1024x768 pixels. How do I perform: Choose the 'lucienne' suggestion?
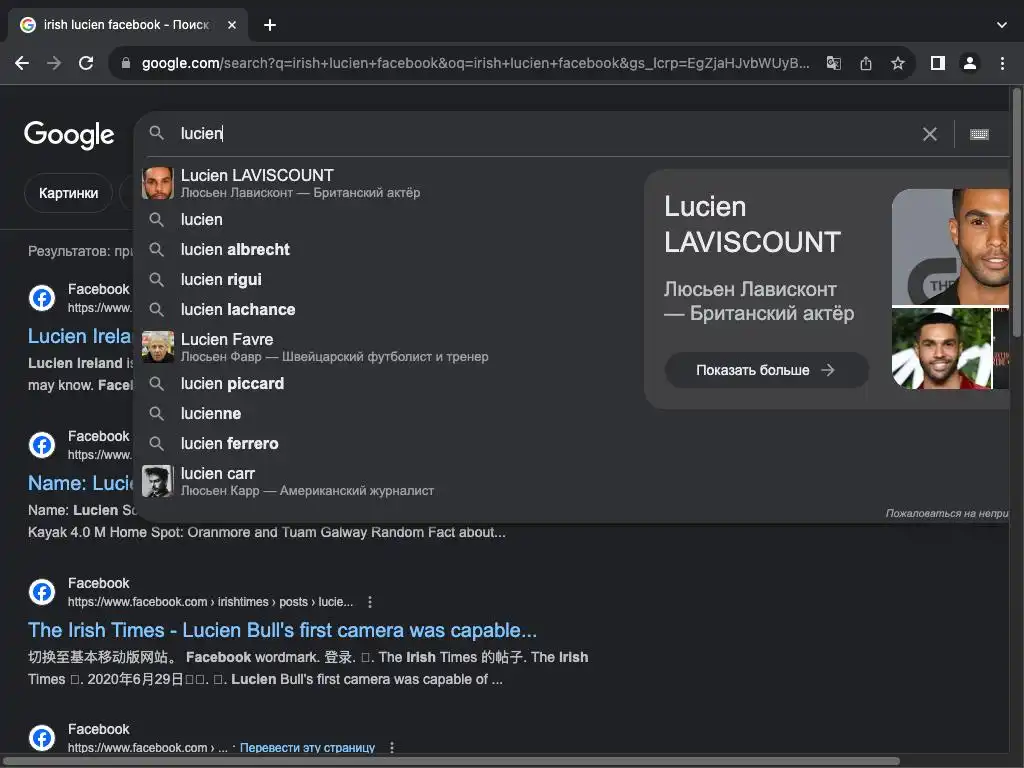point(387,413)
